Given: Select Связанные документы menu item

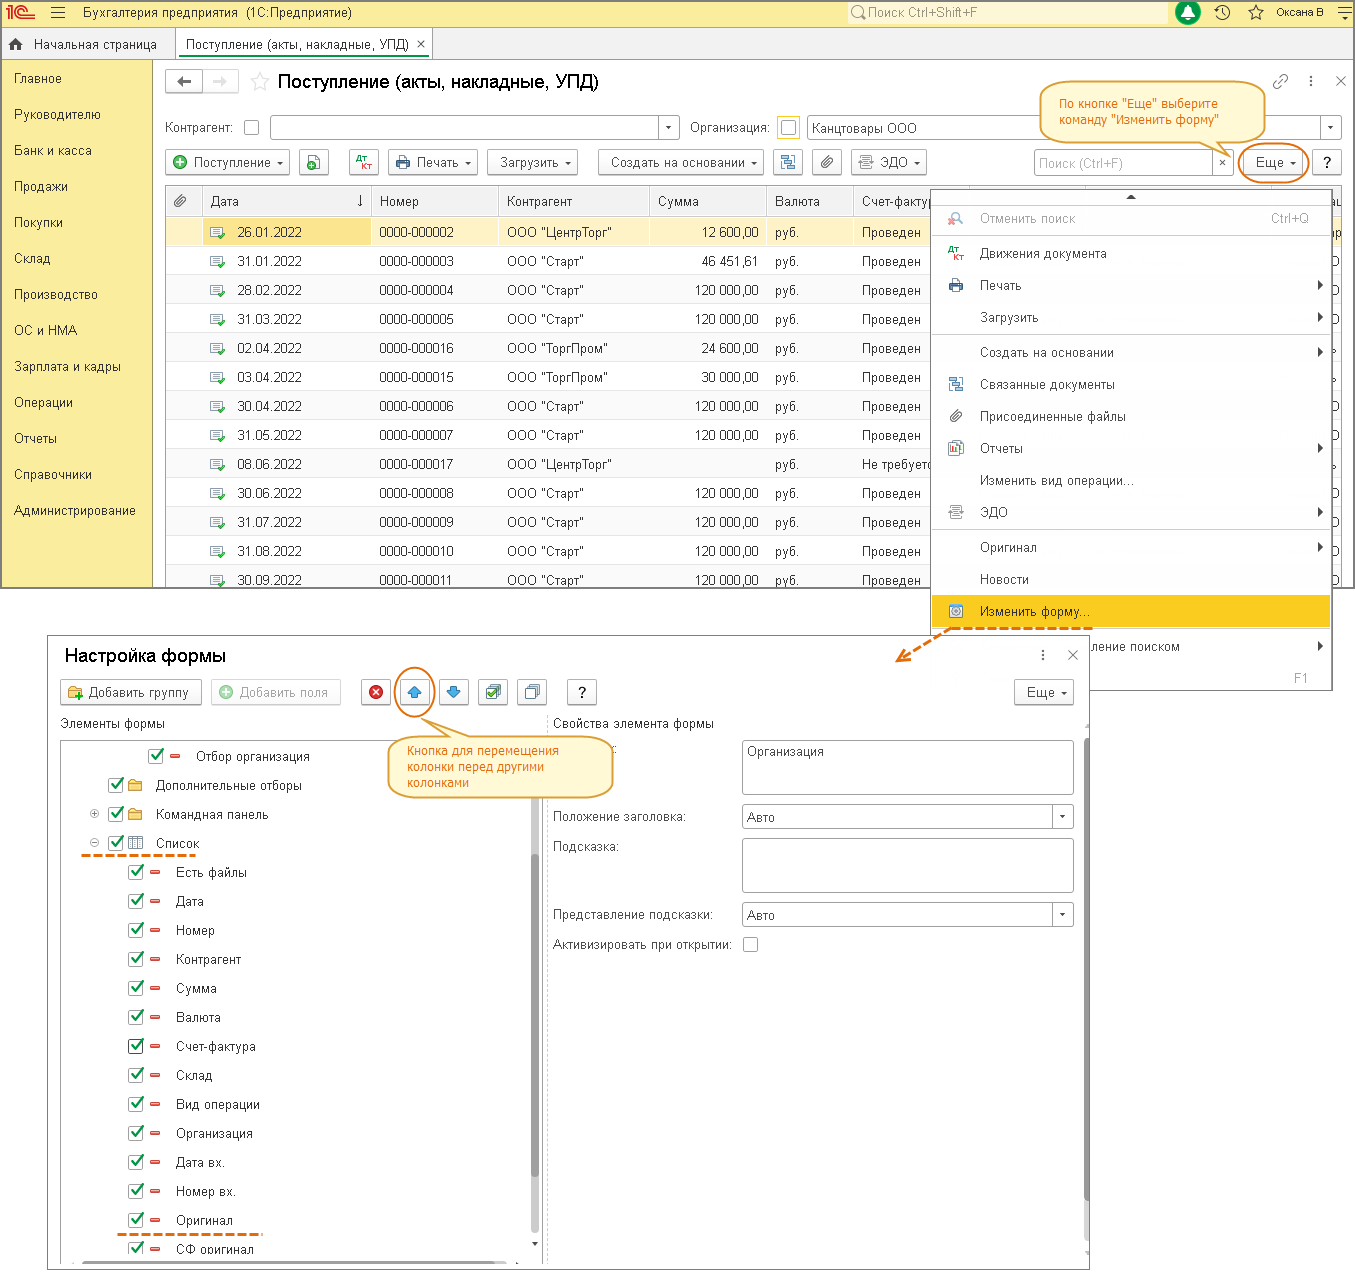Looking at the screenshot, I should [1131, 384].
